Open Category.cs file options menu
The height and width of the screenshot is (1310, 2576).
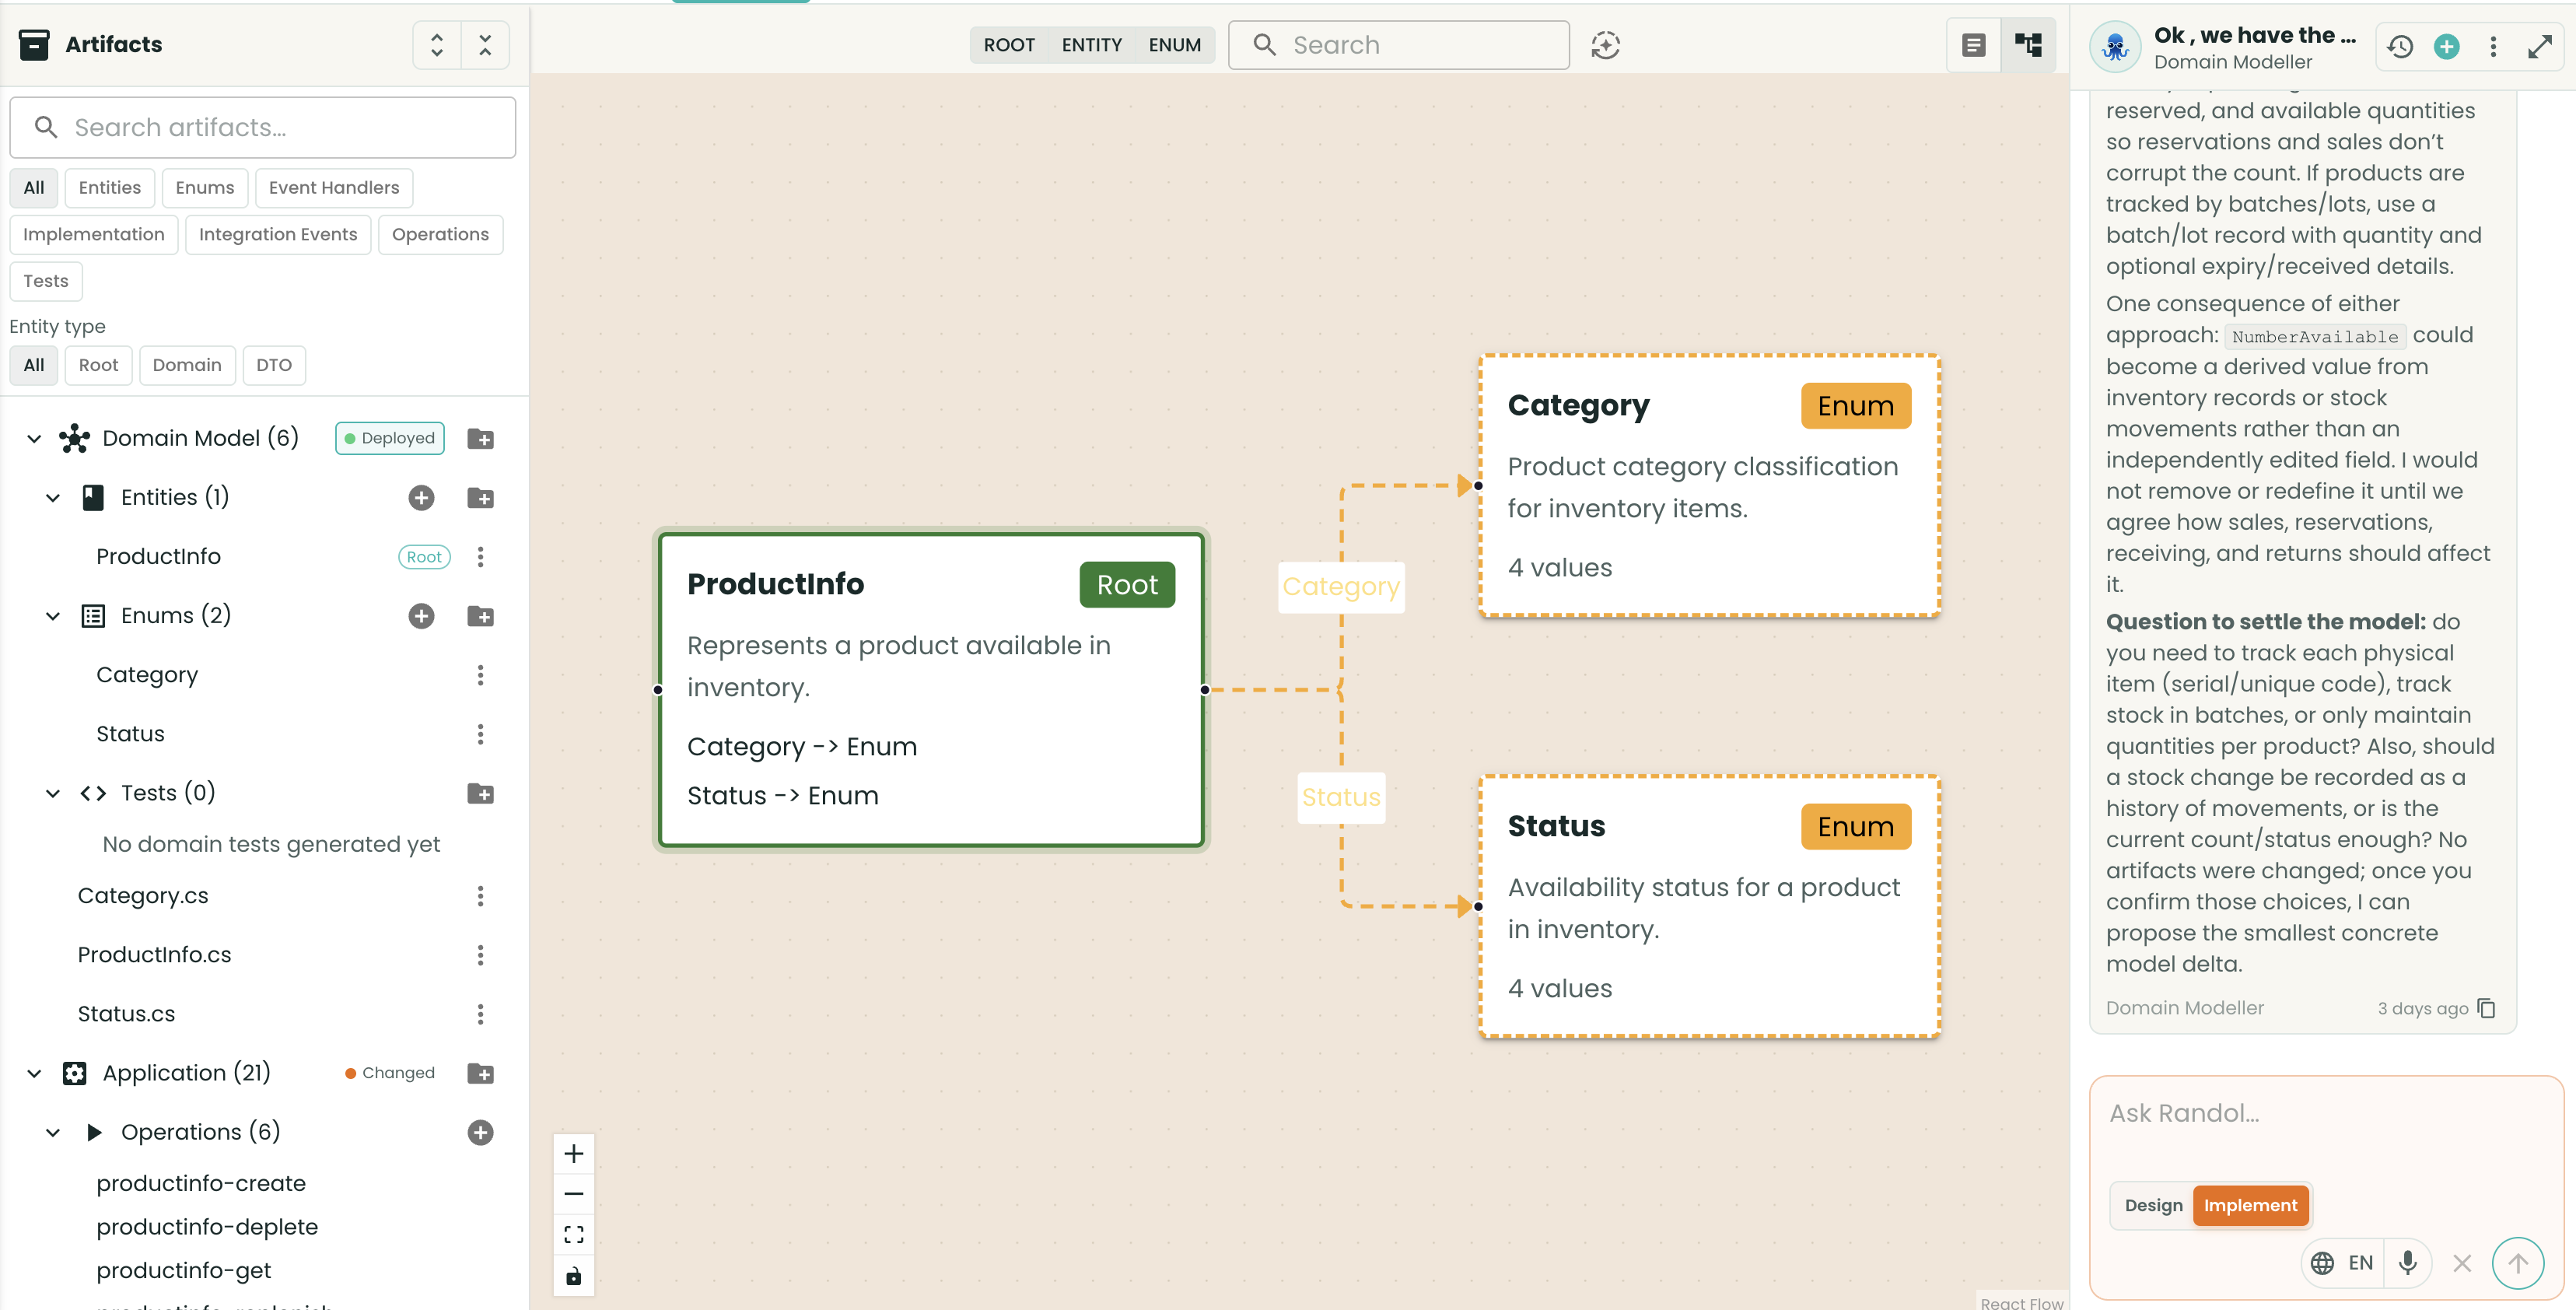[x=480, y=895]
